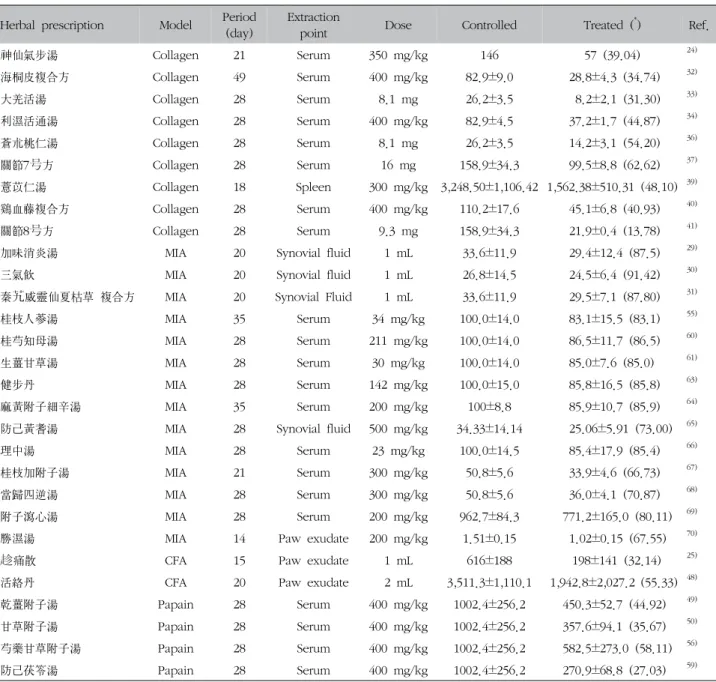Screen dimensions: 716x682
Task: Open reference 59 citation in last row
Action: tap(692, 665)
